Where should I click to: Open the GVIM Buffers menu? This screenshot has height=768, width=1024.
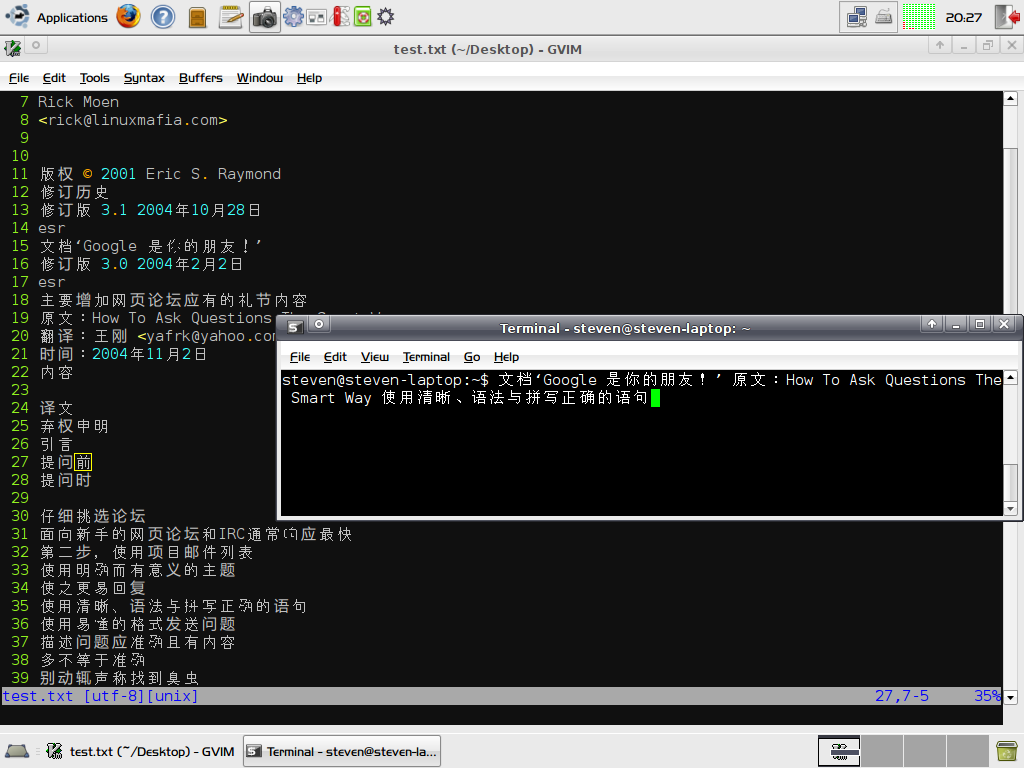tap(200, 78)
